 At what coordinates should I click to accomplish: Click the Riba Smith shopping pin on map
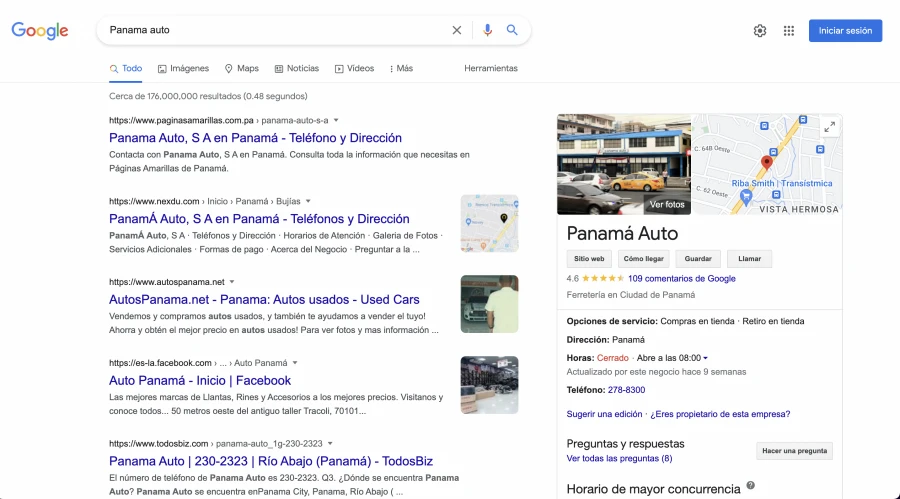point(746,198)
